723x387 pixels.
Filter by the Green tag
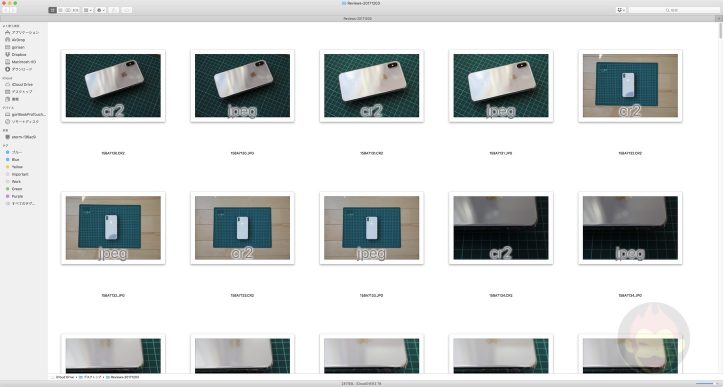[13, 189]
